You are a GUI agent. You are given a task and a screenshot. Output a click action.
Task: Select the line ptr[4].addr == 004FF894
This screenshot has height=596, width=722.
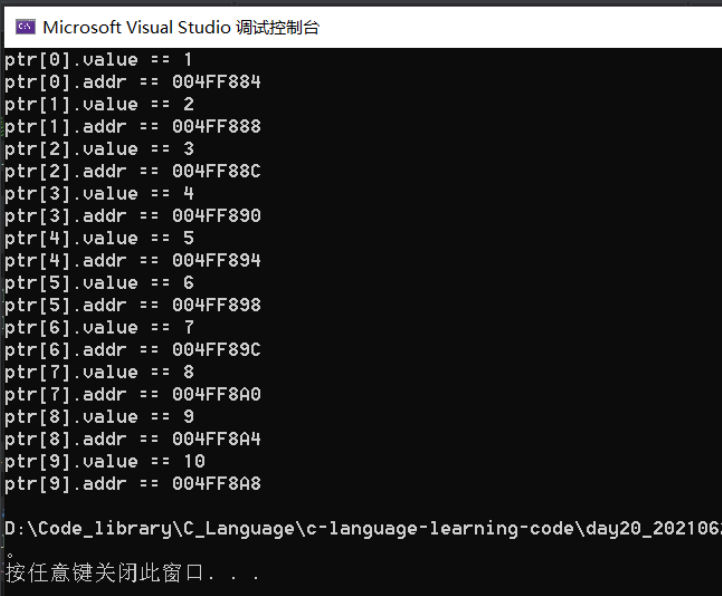tap(133, 261)
